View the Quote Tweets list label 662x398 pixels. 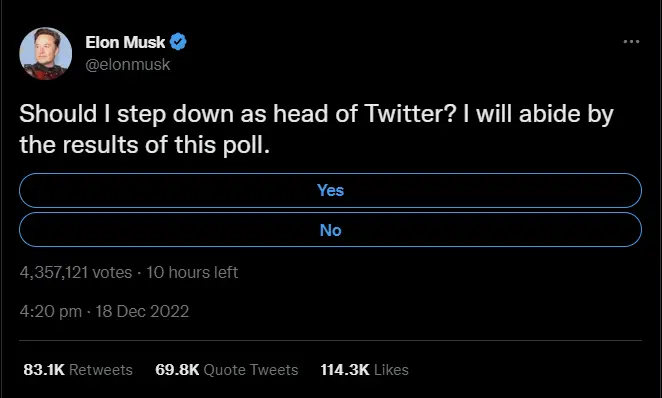(251, 370)
